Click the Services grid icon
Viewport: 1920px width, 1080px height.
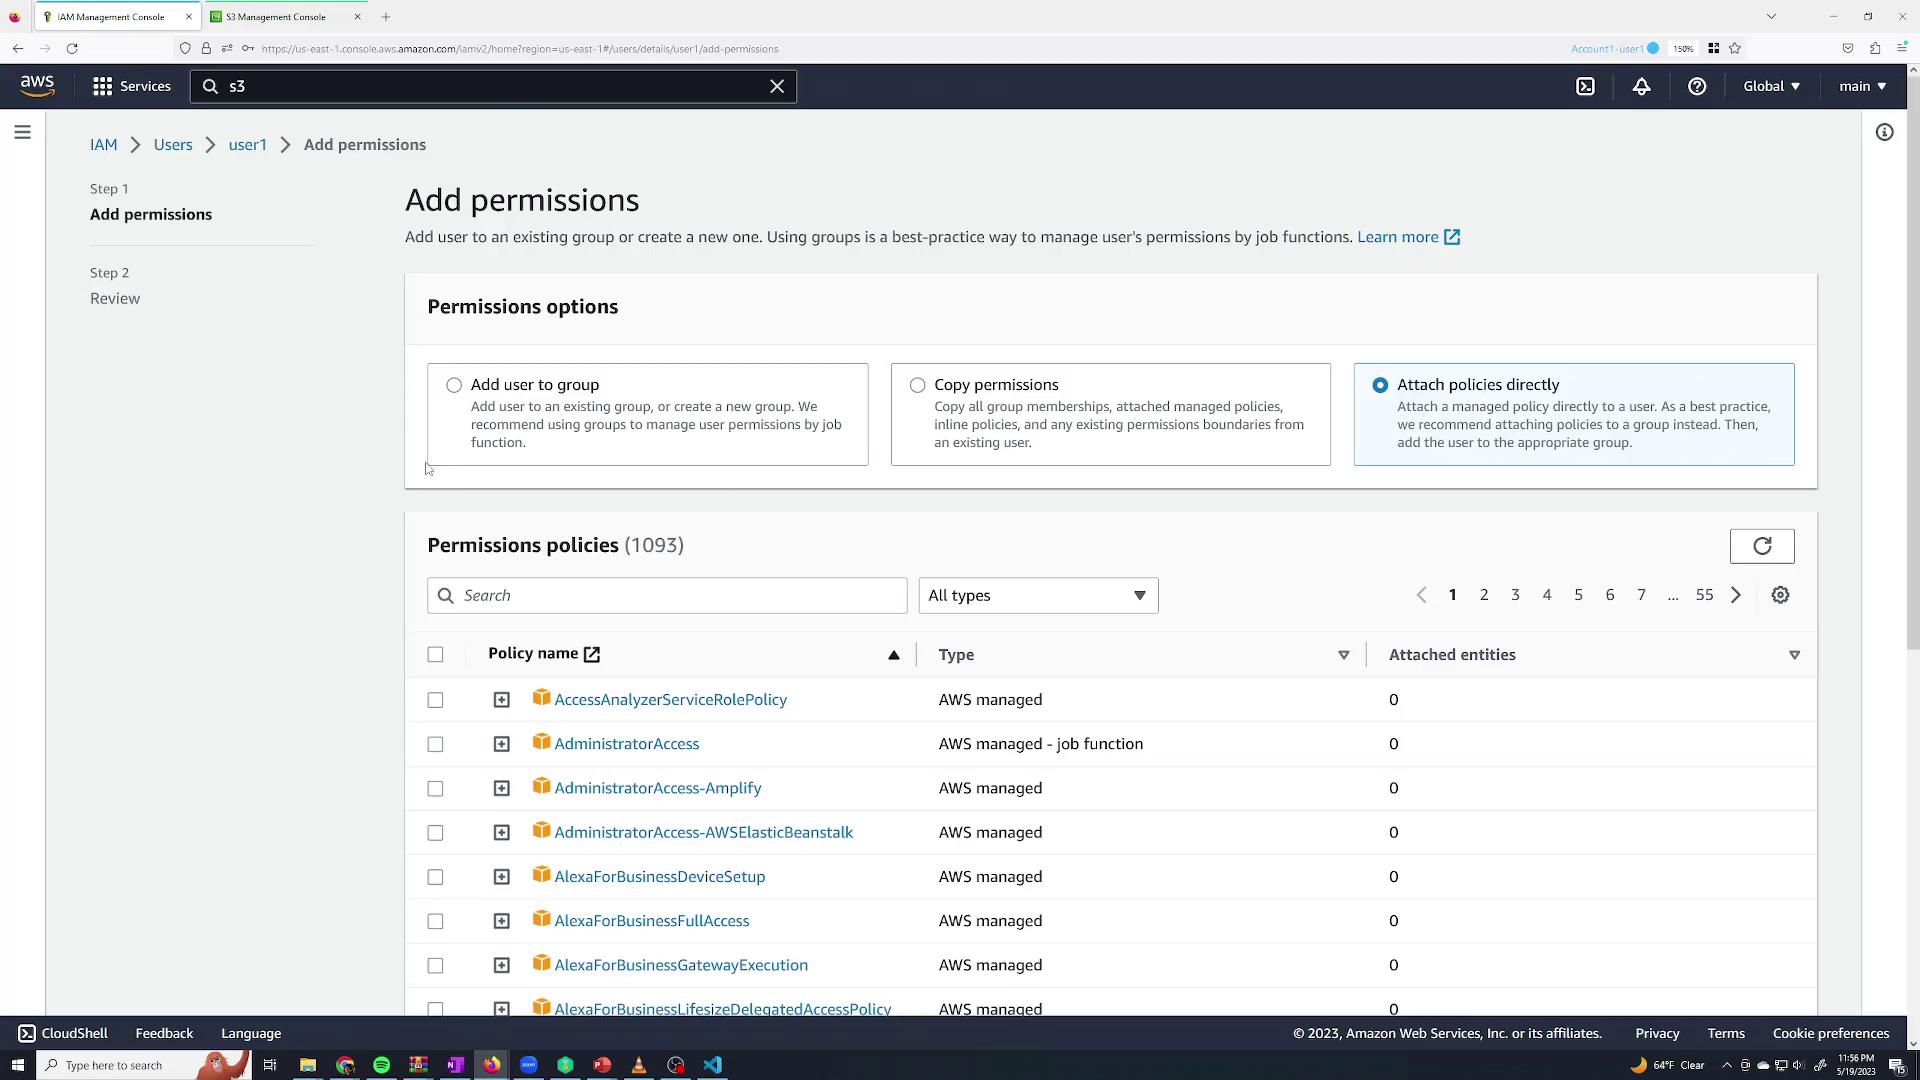(x=102, y=87)
